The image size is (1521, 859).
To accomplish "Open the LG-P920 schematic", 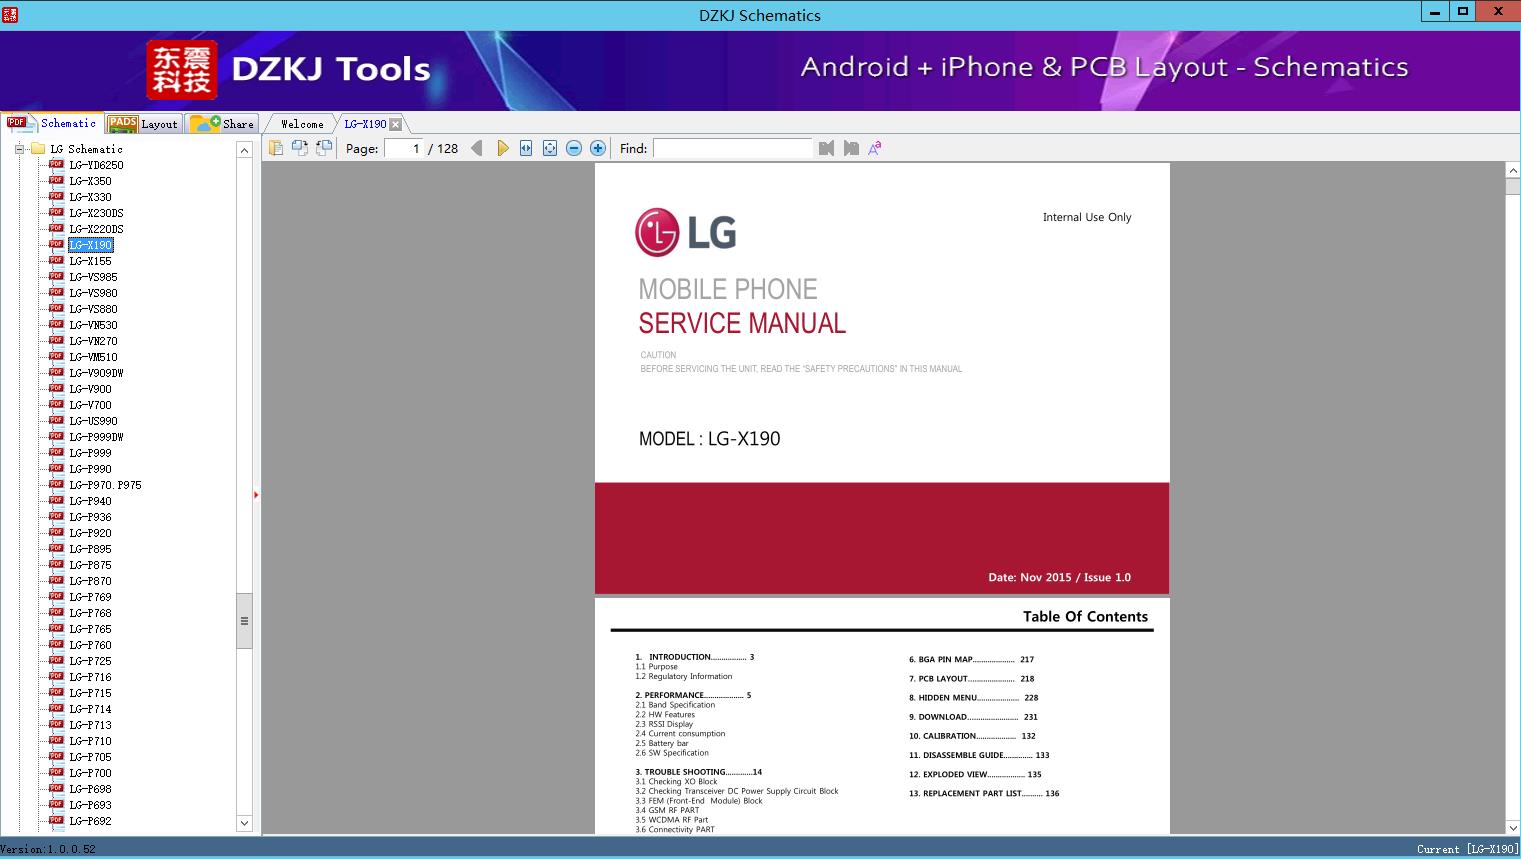I will click(90, 533).
